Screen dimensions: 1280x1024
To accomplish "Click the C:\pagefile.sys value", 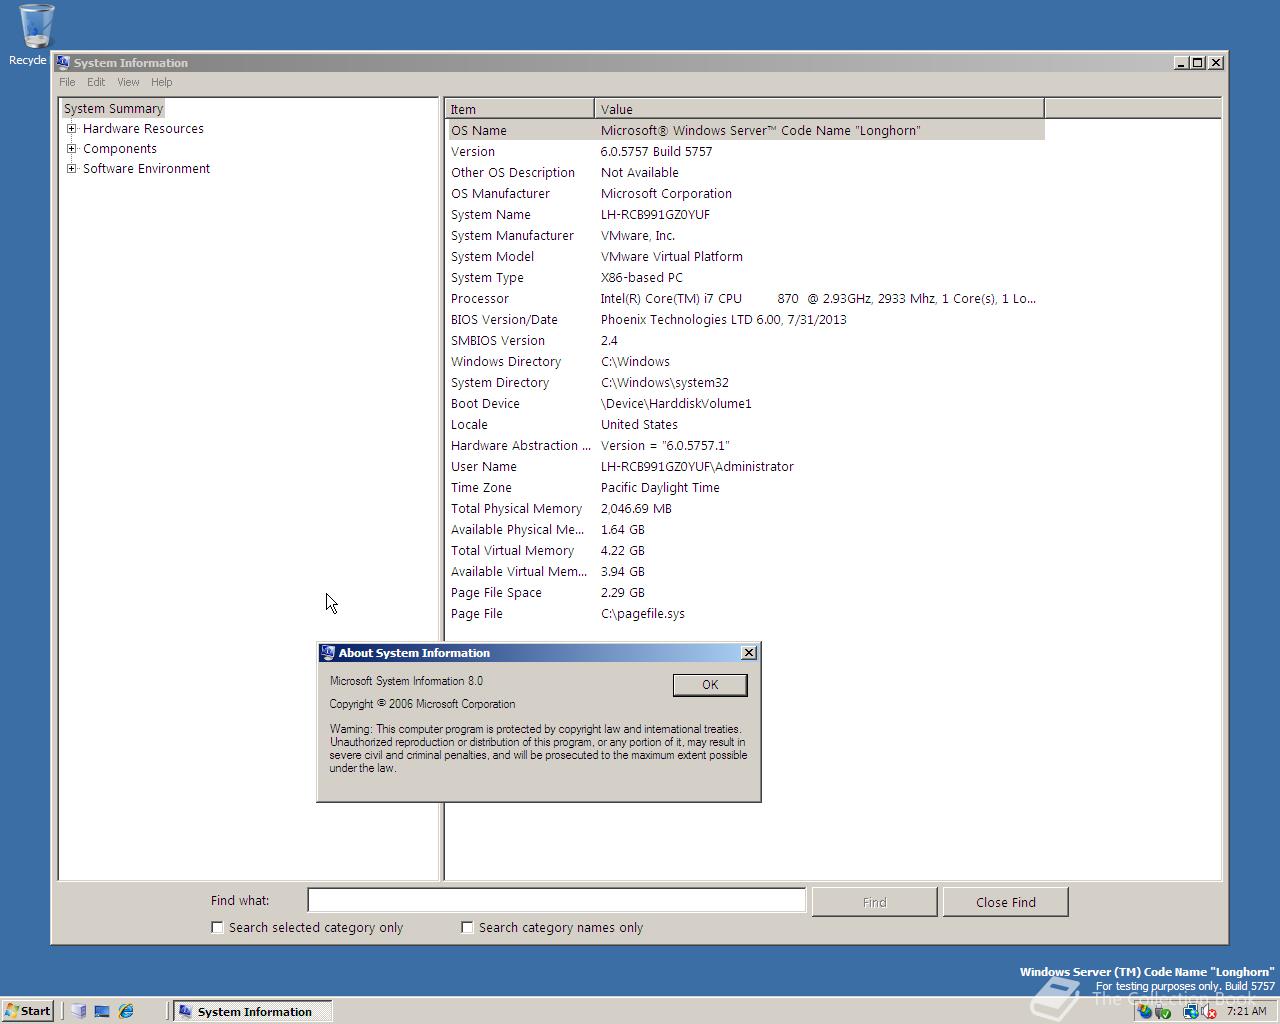I will click(x=642, y=613).
